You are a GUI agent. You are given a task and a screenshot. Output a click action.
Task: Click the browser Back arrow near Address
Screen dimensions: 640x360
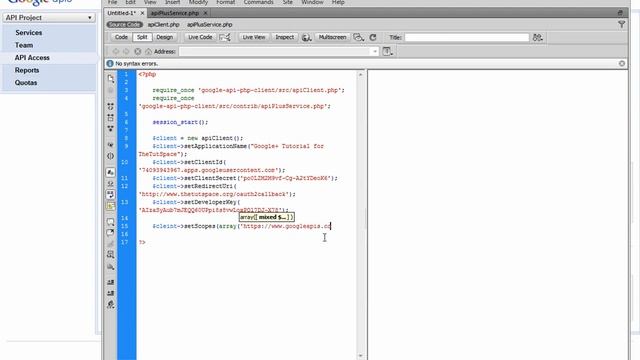(116, 51)
